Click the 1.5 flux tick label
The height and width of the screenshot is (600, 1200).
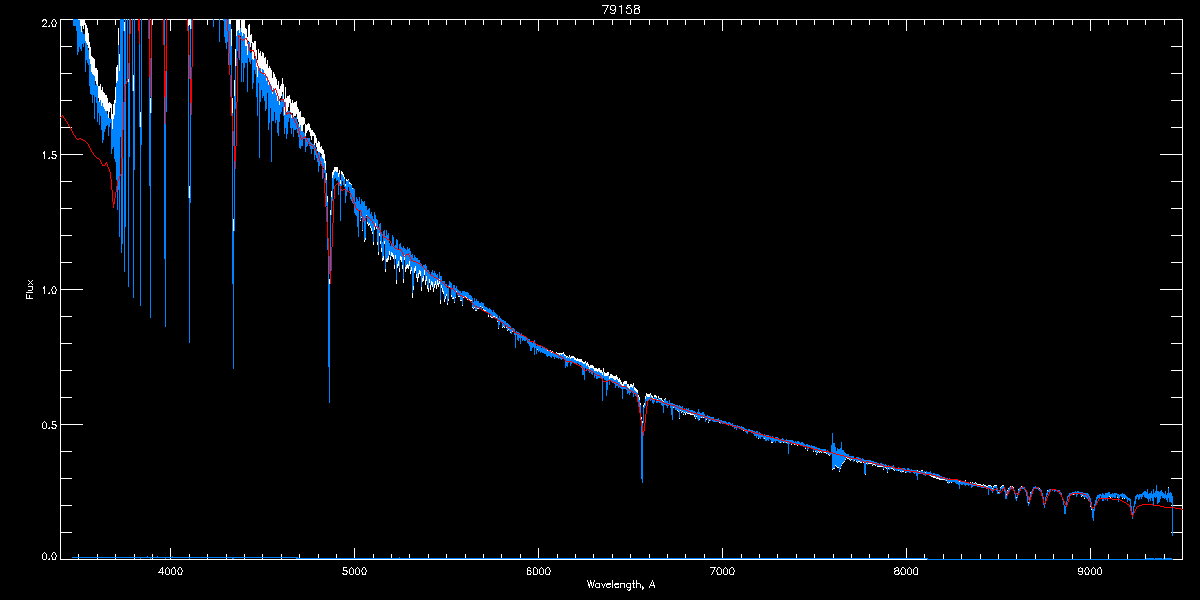[47, 155]
